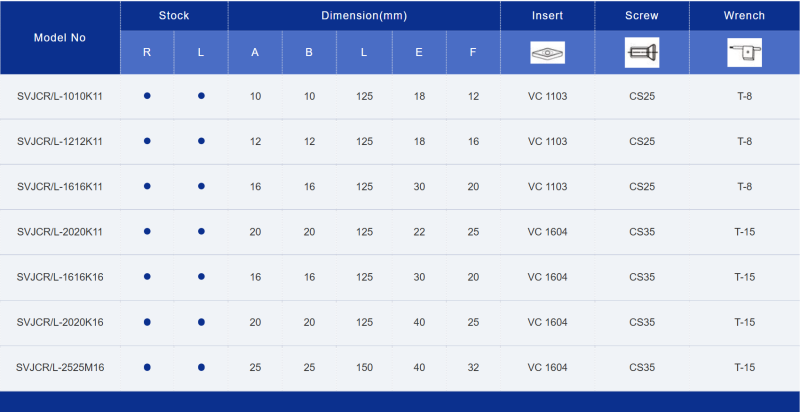Click the Stock column header
This screenshot has width=800, height=412.
[x=174, y=16]
